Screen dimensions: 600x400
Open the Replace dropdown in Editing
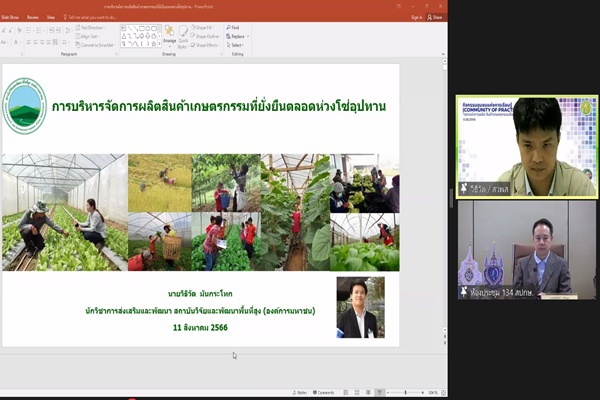pos(235,37)
